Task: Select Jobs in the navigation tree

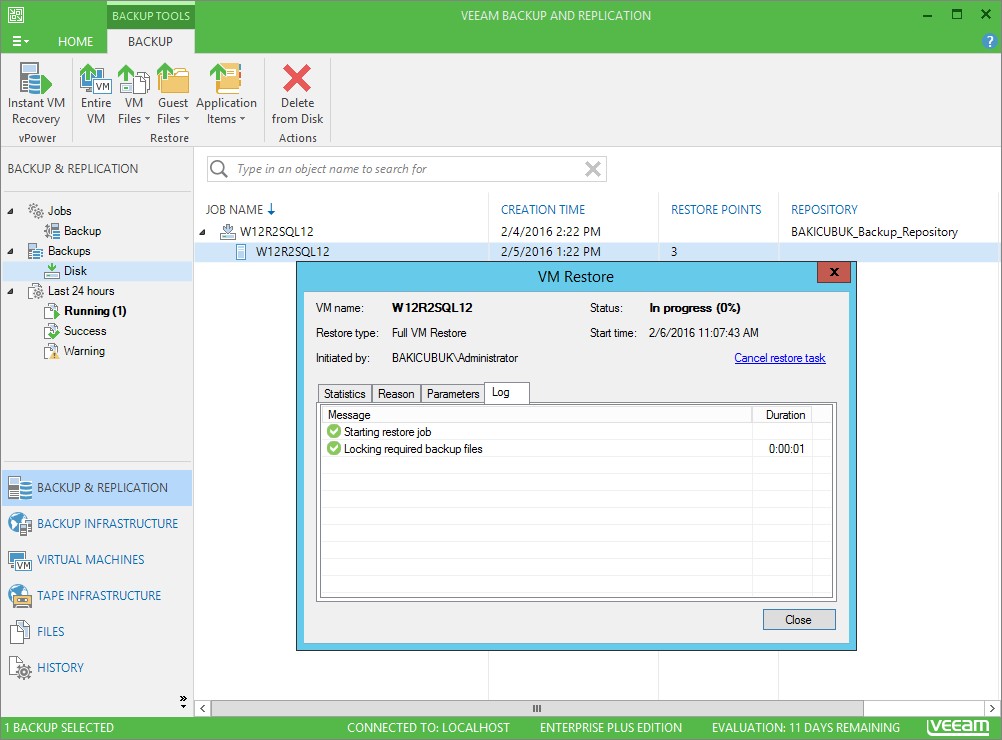Action: point(50,211)
